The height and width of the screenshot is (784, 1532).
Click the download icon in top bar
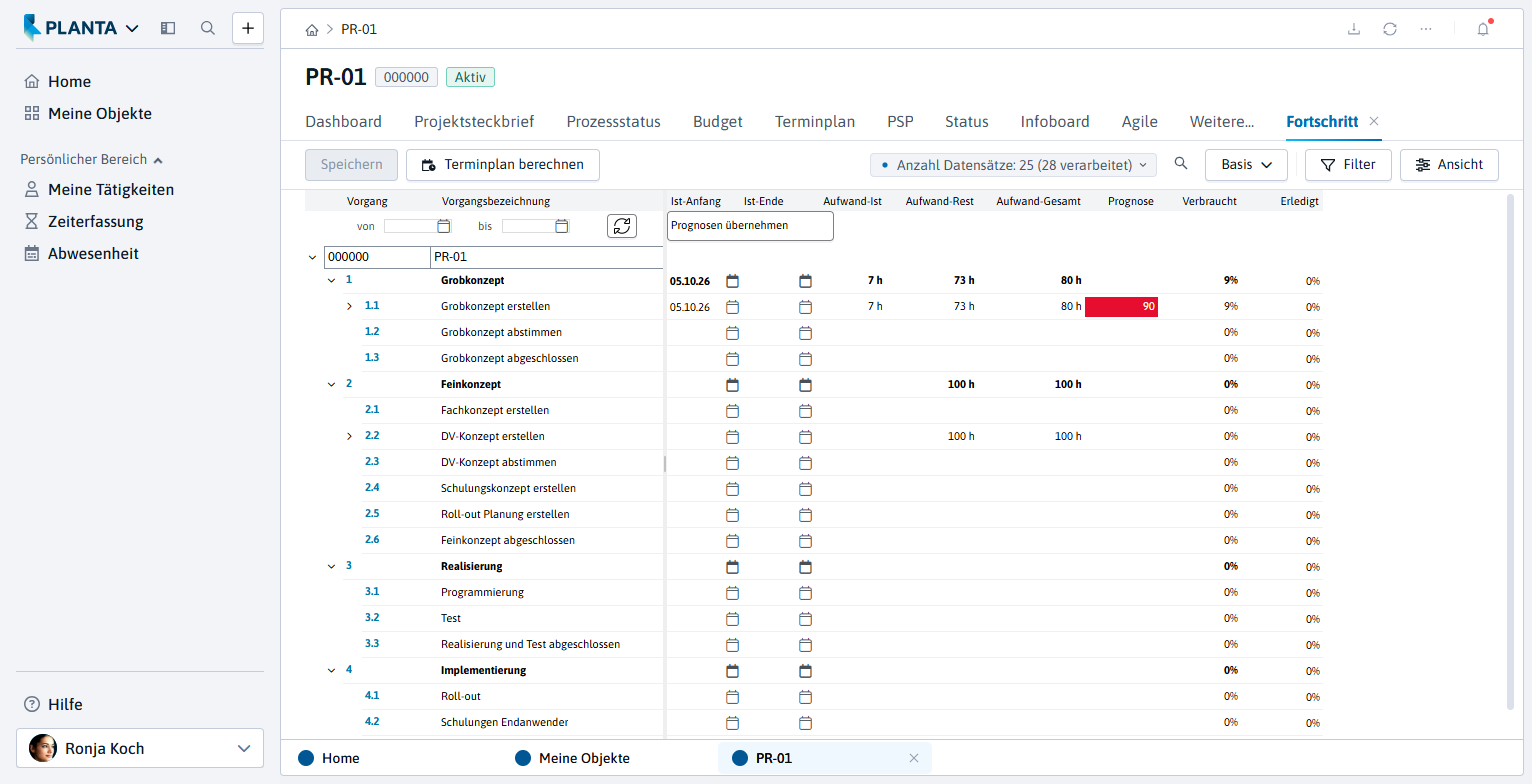pyautogui.click(x=1354, y=29)
